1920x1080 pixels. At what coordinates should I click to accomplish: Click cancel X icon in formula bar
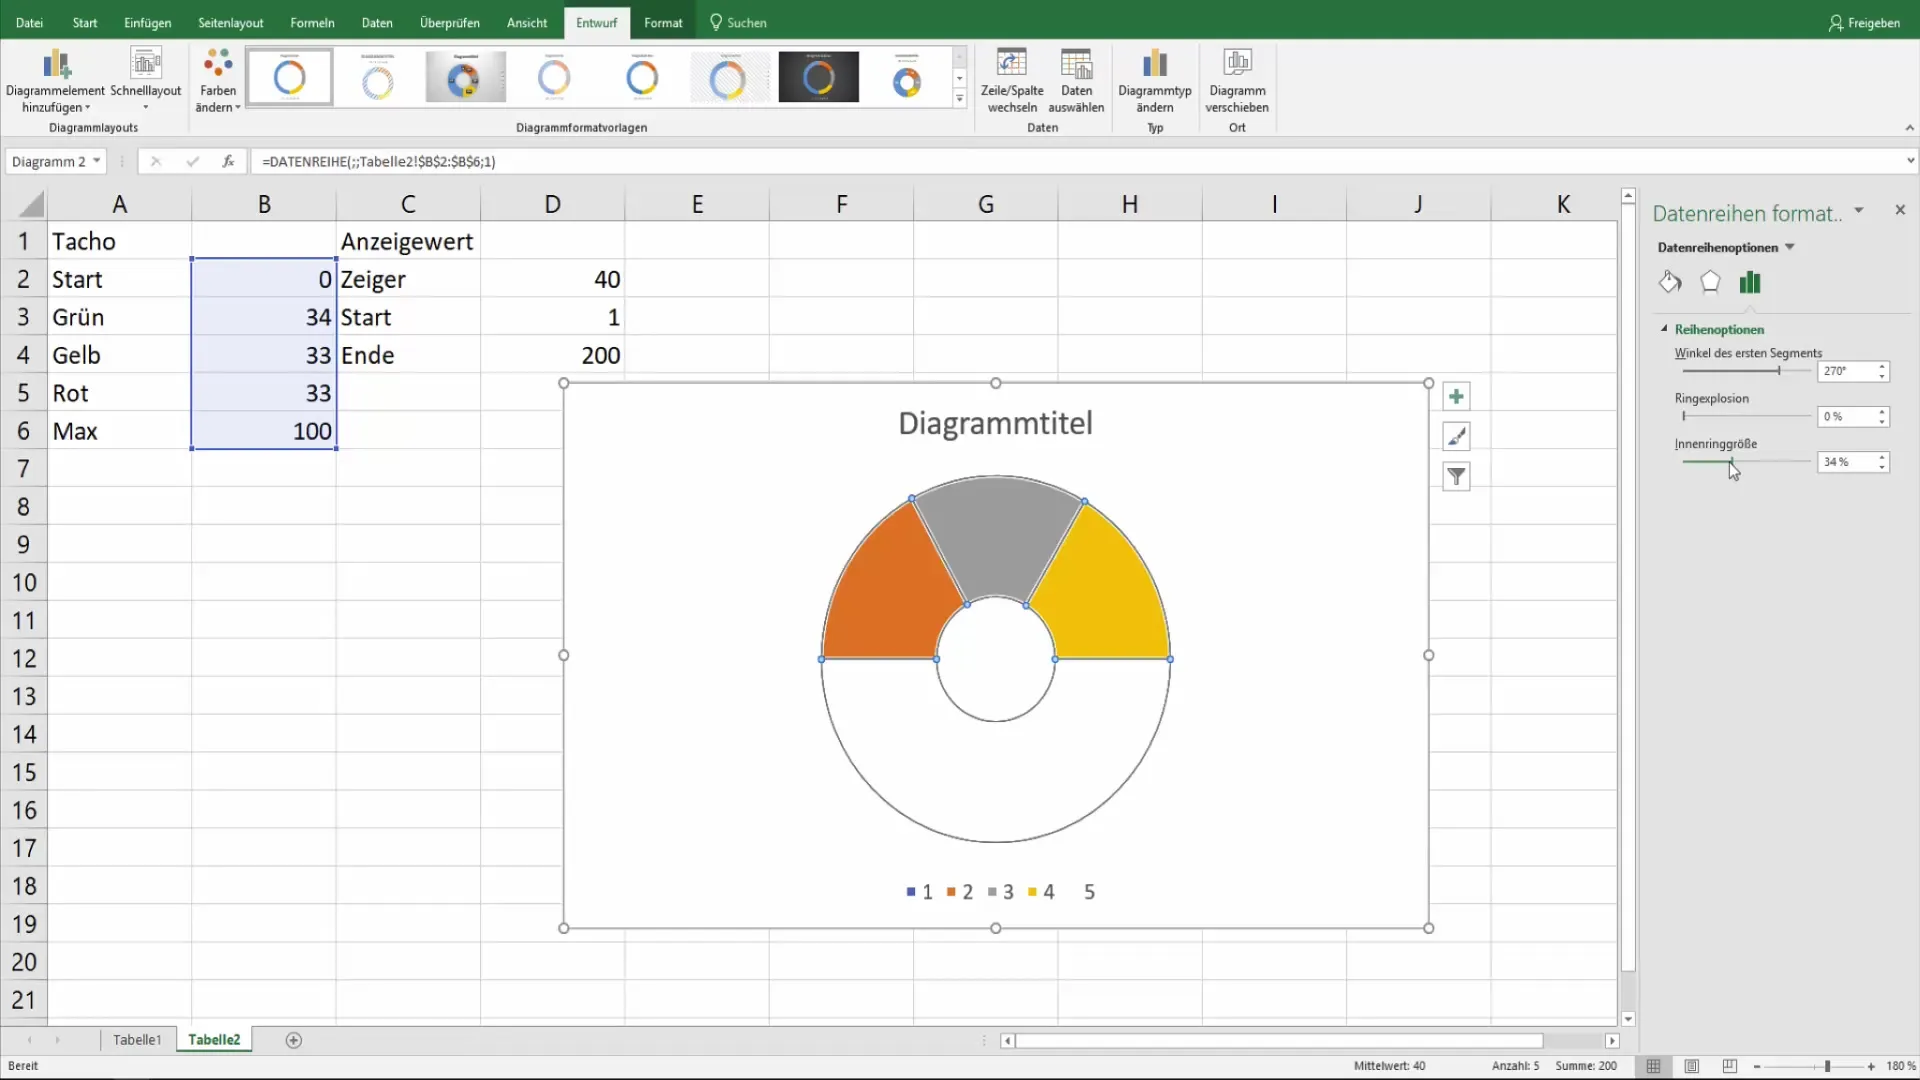pos(155,161)
